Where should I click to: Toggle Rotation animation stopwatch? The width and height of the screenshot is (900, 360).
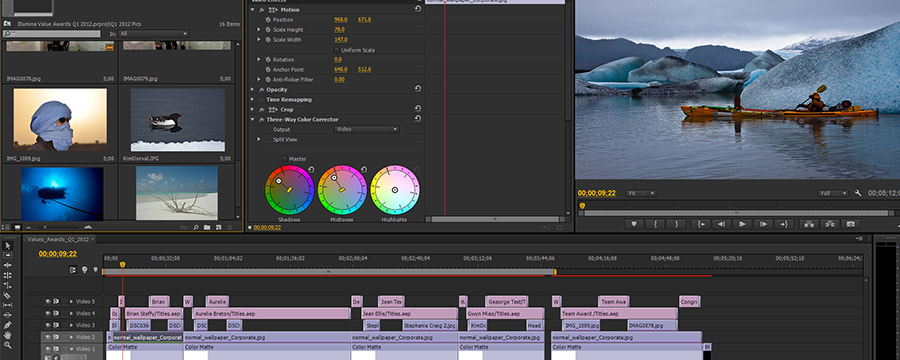pyautogui.click(x=267, y=59)
